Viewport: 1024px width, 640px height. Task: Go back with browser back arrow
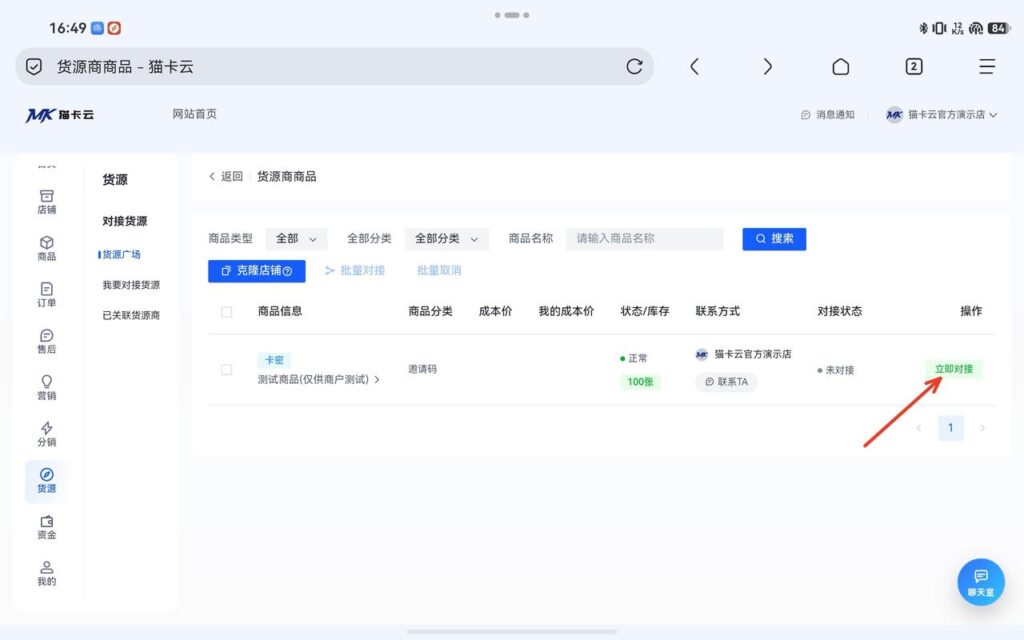tap(694, 67)
